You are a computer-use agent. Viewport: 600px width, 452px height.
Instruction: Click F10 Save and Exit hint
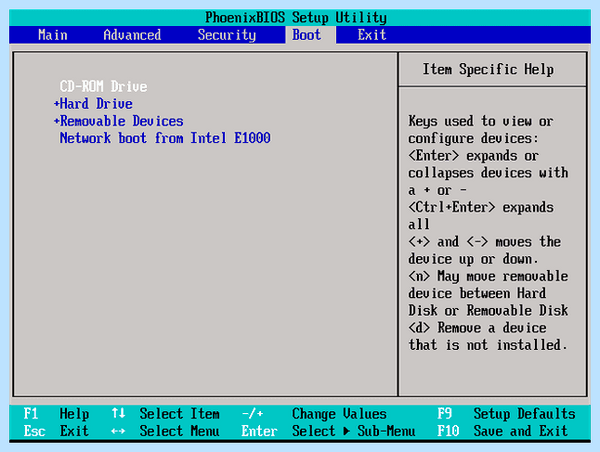click(x=502, y=431)
